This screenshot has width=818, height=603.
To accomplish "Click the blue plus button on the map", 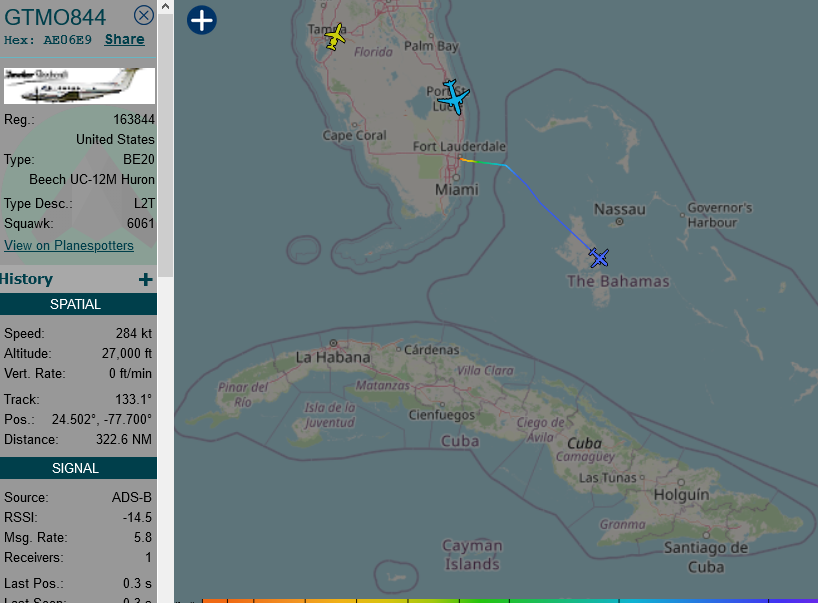I will coord(202,20).
